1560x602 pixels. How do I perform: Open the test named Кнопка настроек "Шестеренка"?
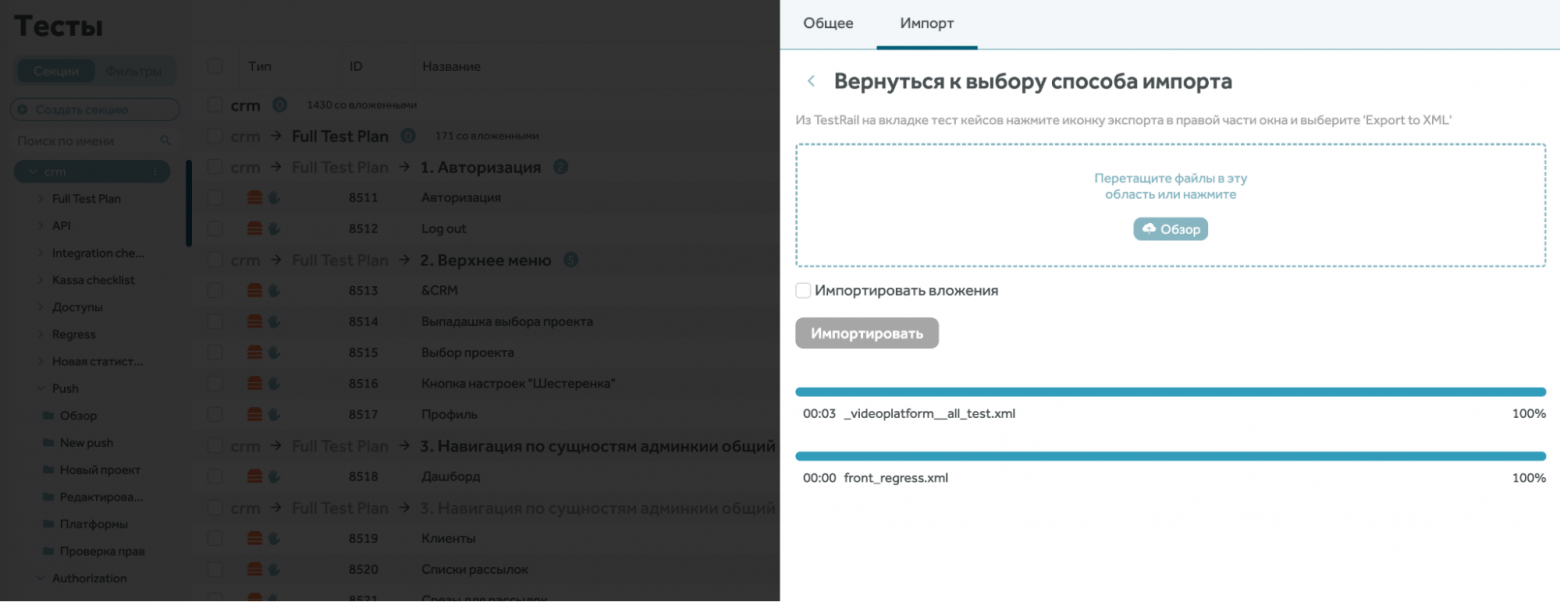click(x=519, y=384)
